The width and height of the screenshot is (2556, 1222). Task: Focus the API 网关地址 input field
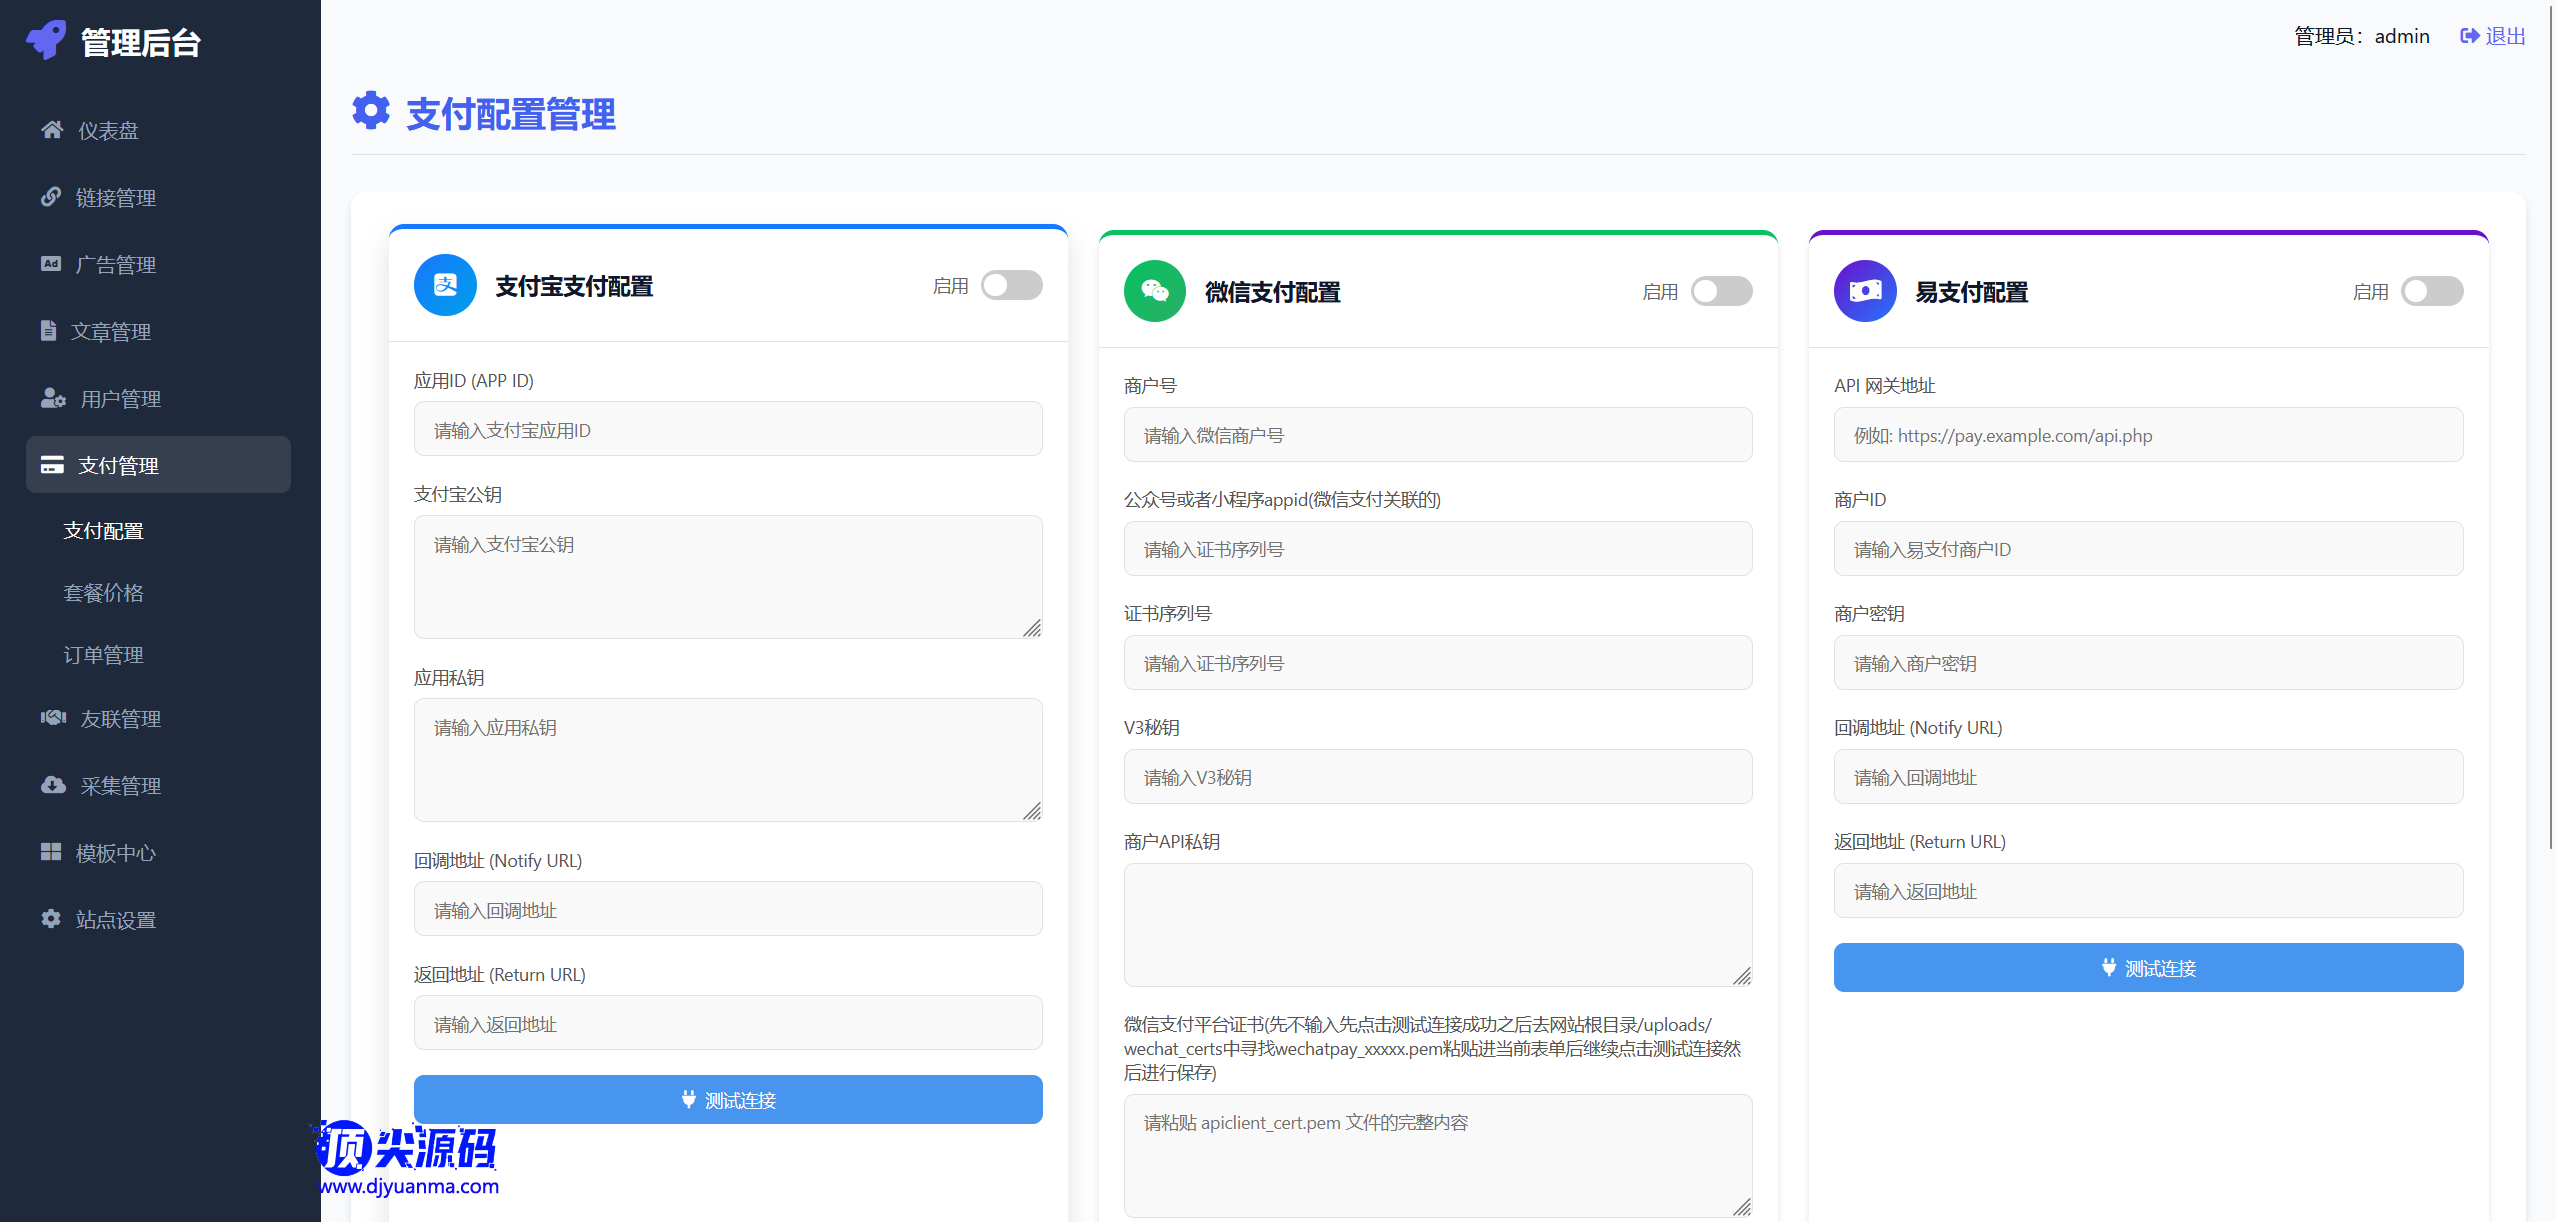point(2147,435)
